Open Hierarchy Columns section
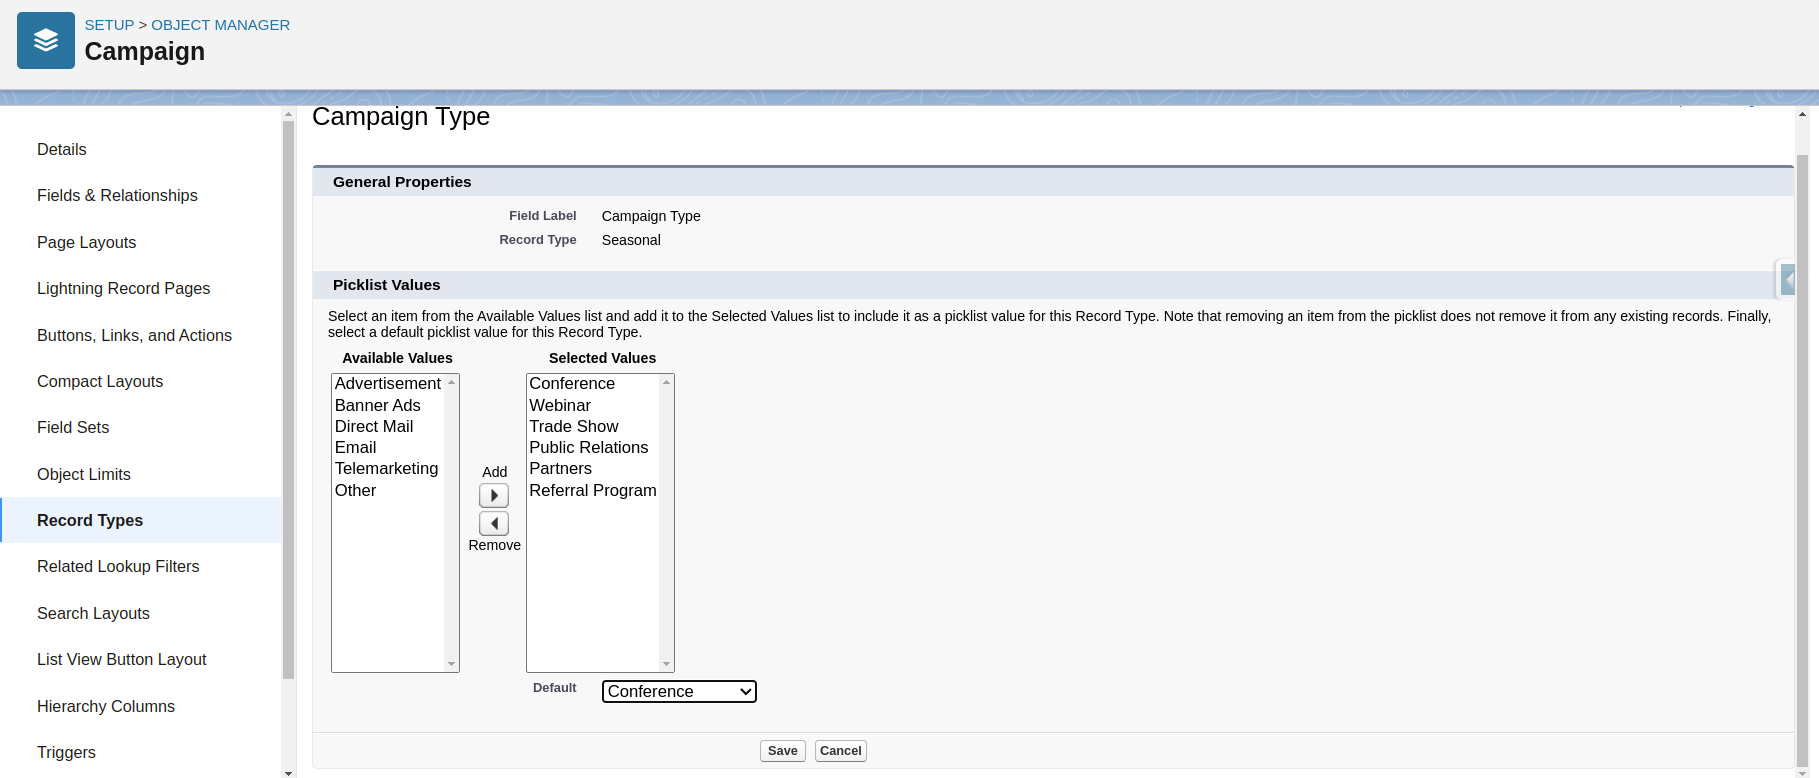The width and height of the screenshot is (1819, 778). (x=106, y=706)
